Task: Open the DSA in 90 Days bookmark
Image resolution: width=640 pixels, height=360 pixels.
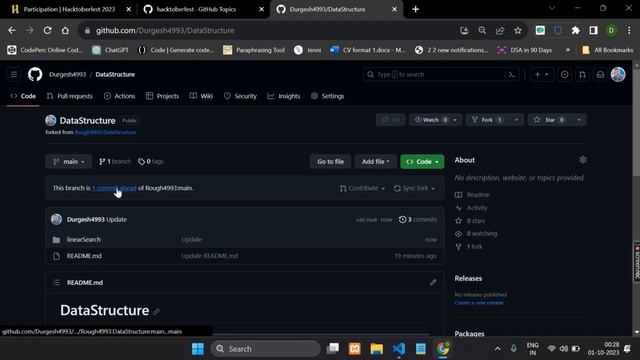Action: pyautogui.click(x=525, y=50)
